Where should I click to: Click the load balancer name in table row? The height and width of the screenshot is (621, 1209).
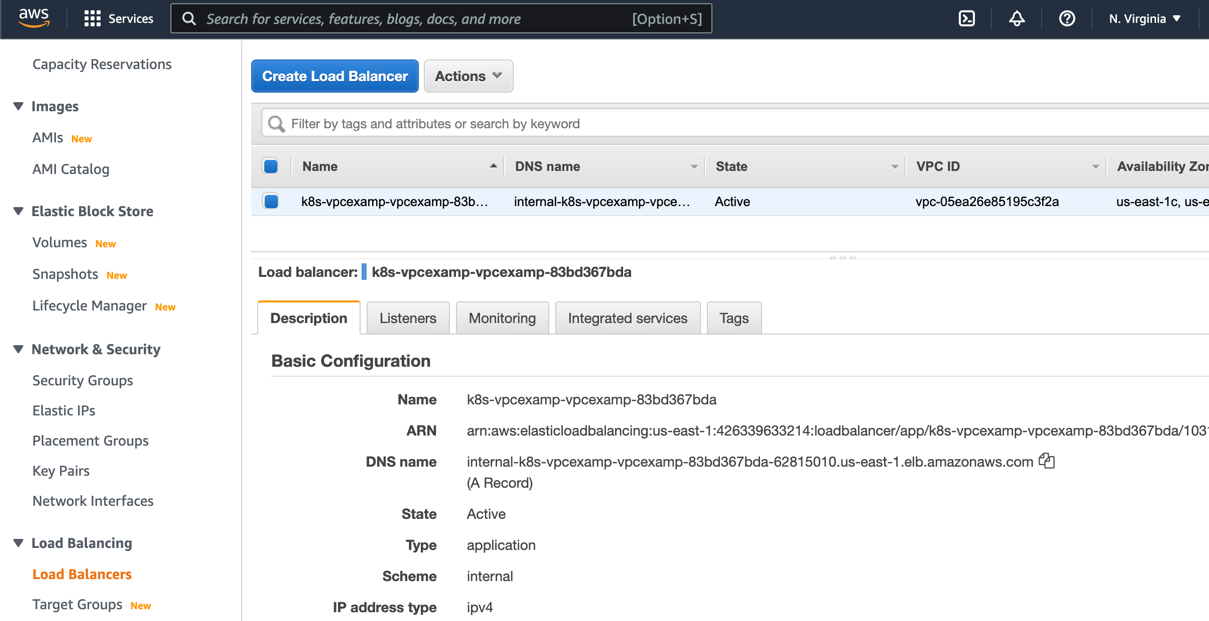point(395,201)
